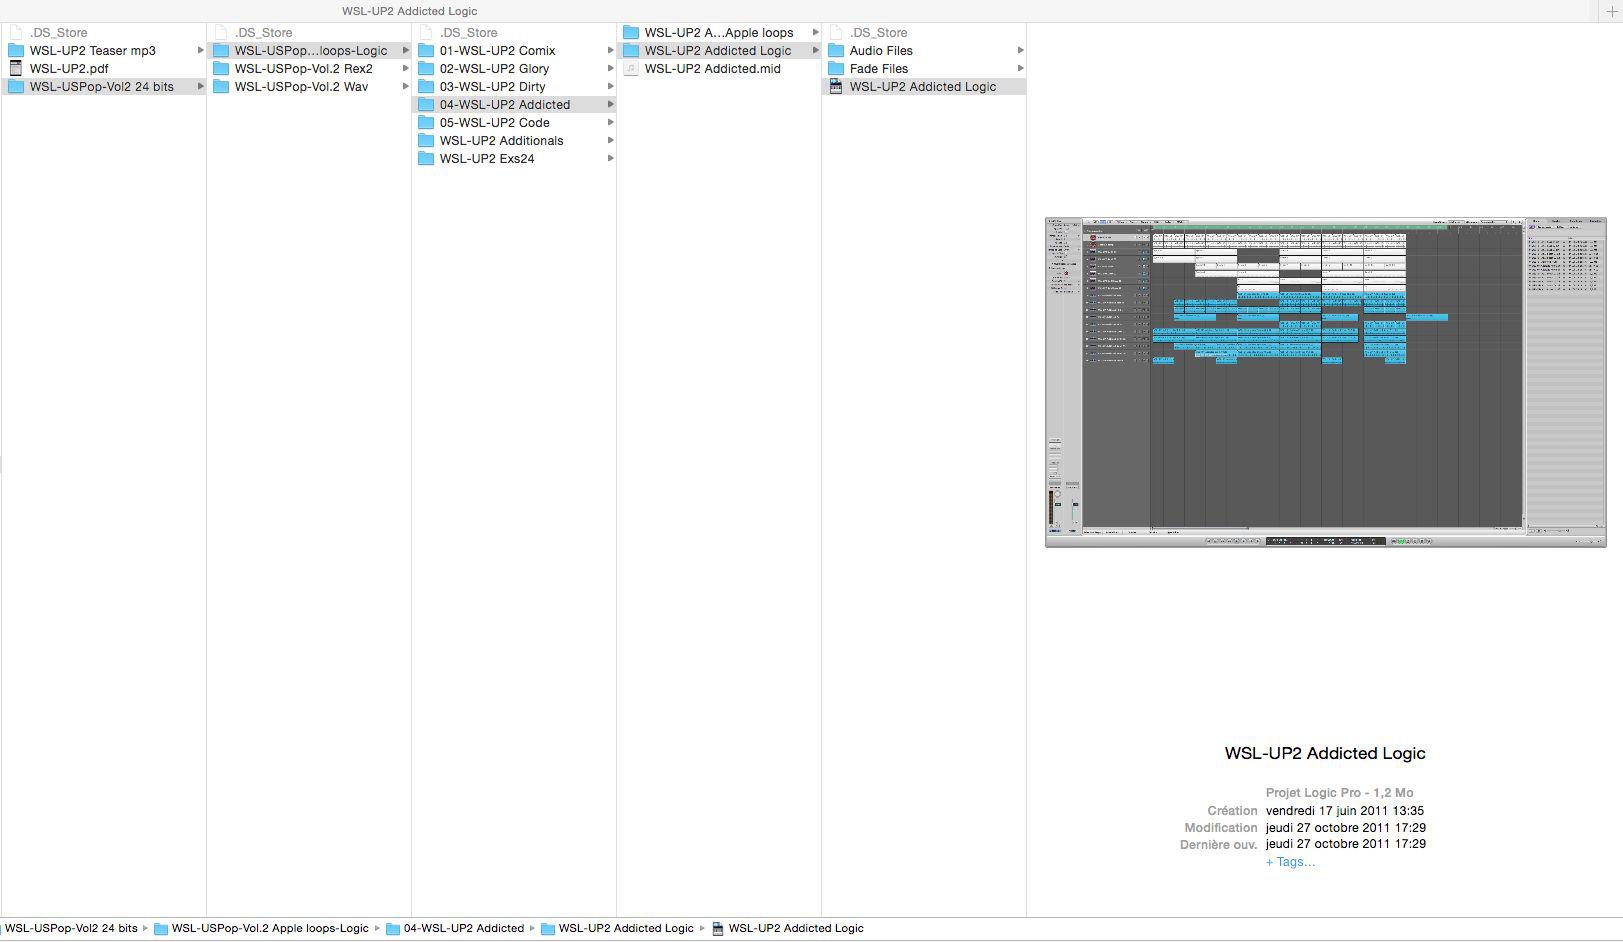Expand the 02-WSL-UP2 Glory arrow
Screen dimensions: 1623x942
coord(611,68)
